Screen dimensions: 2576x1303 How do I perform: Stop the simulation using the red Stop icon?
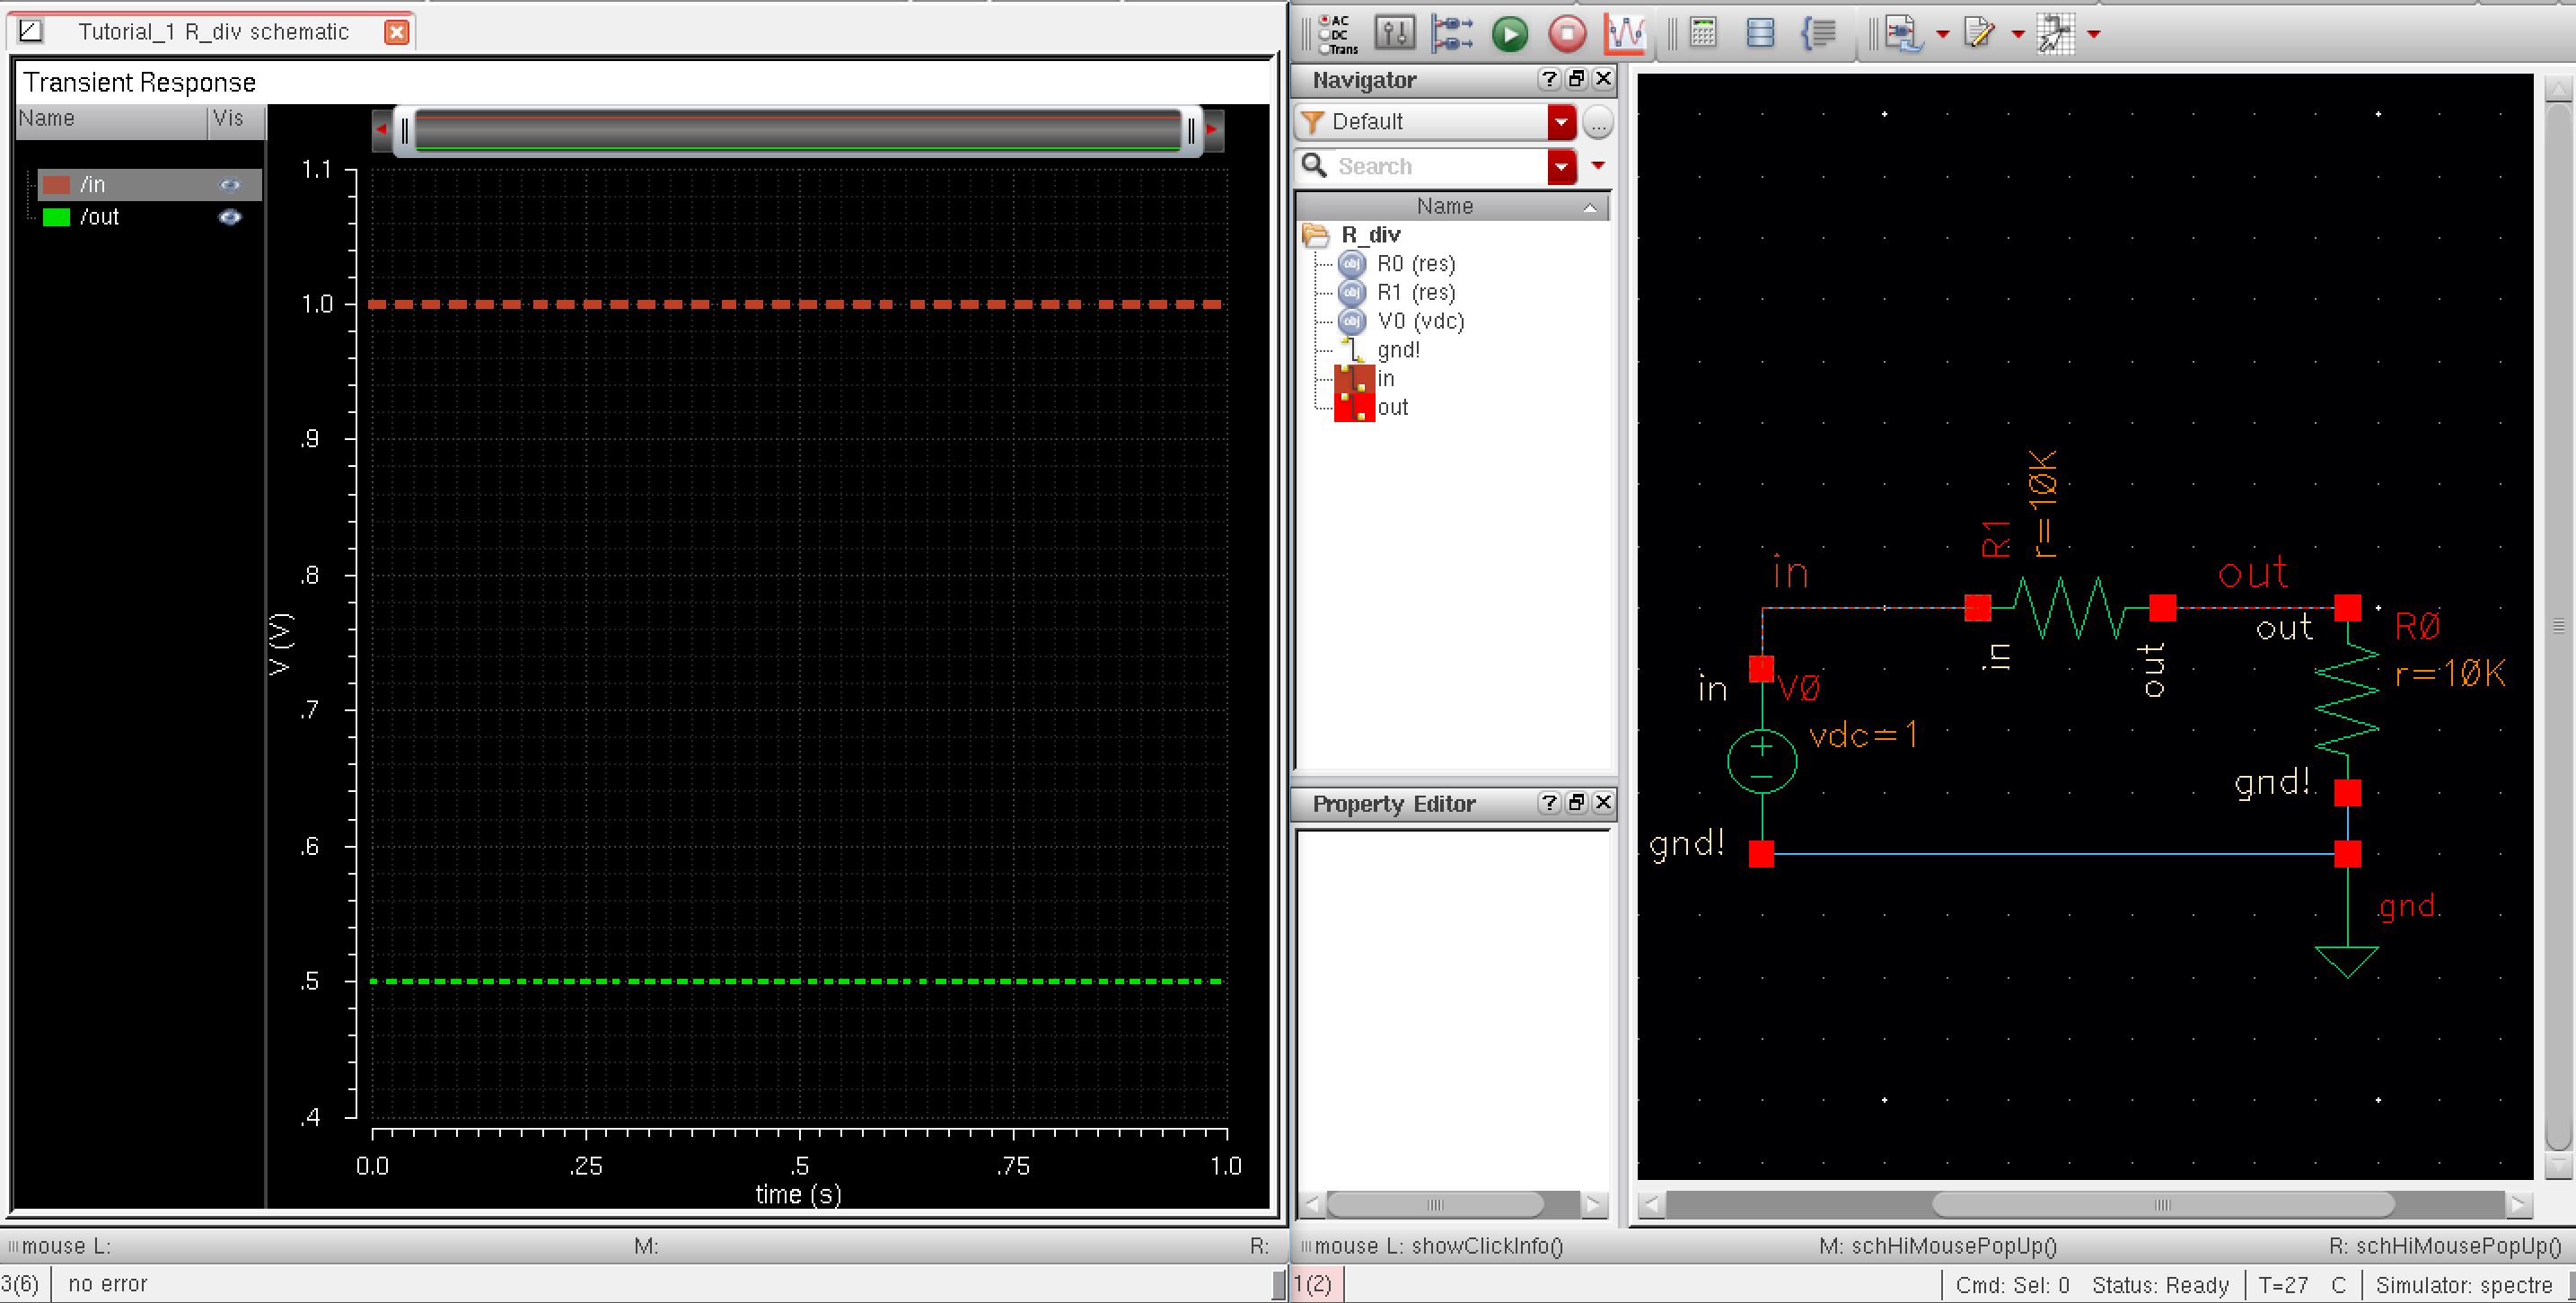click(1567, 33)
